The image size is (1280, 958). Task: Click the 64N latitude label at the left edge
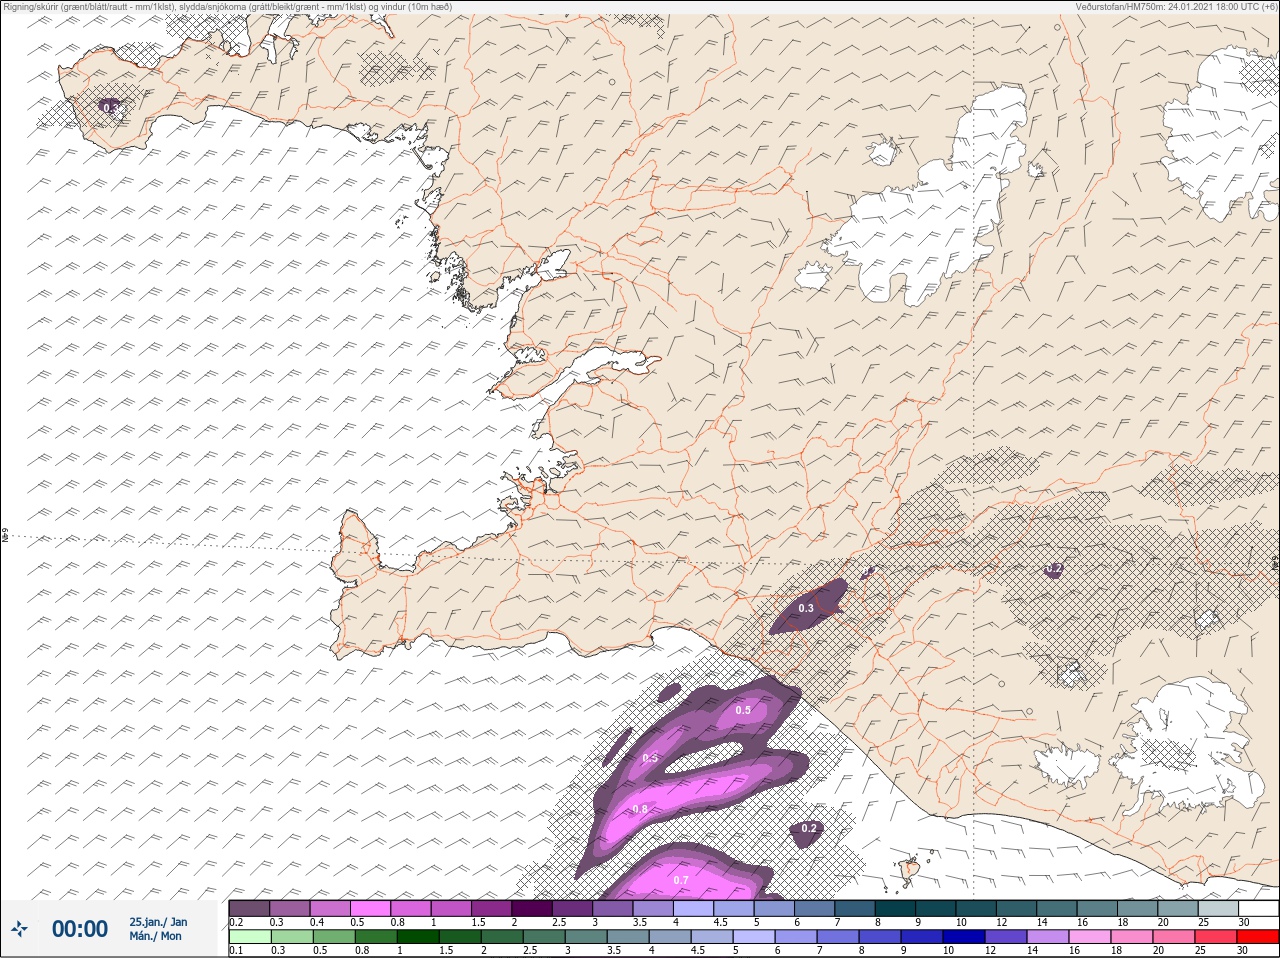(x=5, y=537)
